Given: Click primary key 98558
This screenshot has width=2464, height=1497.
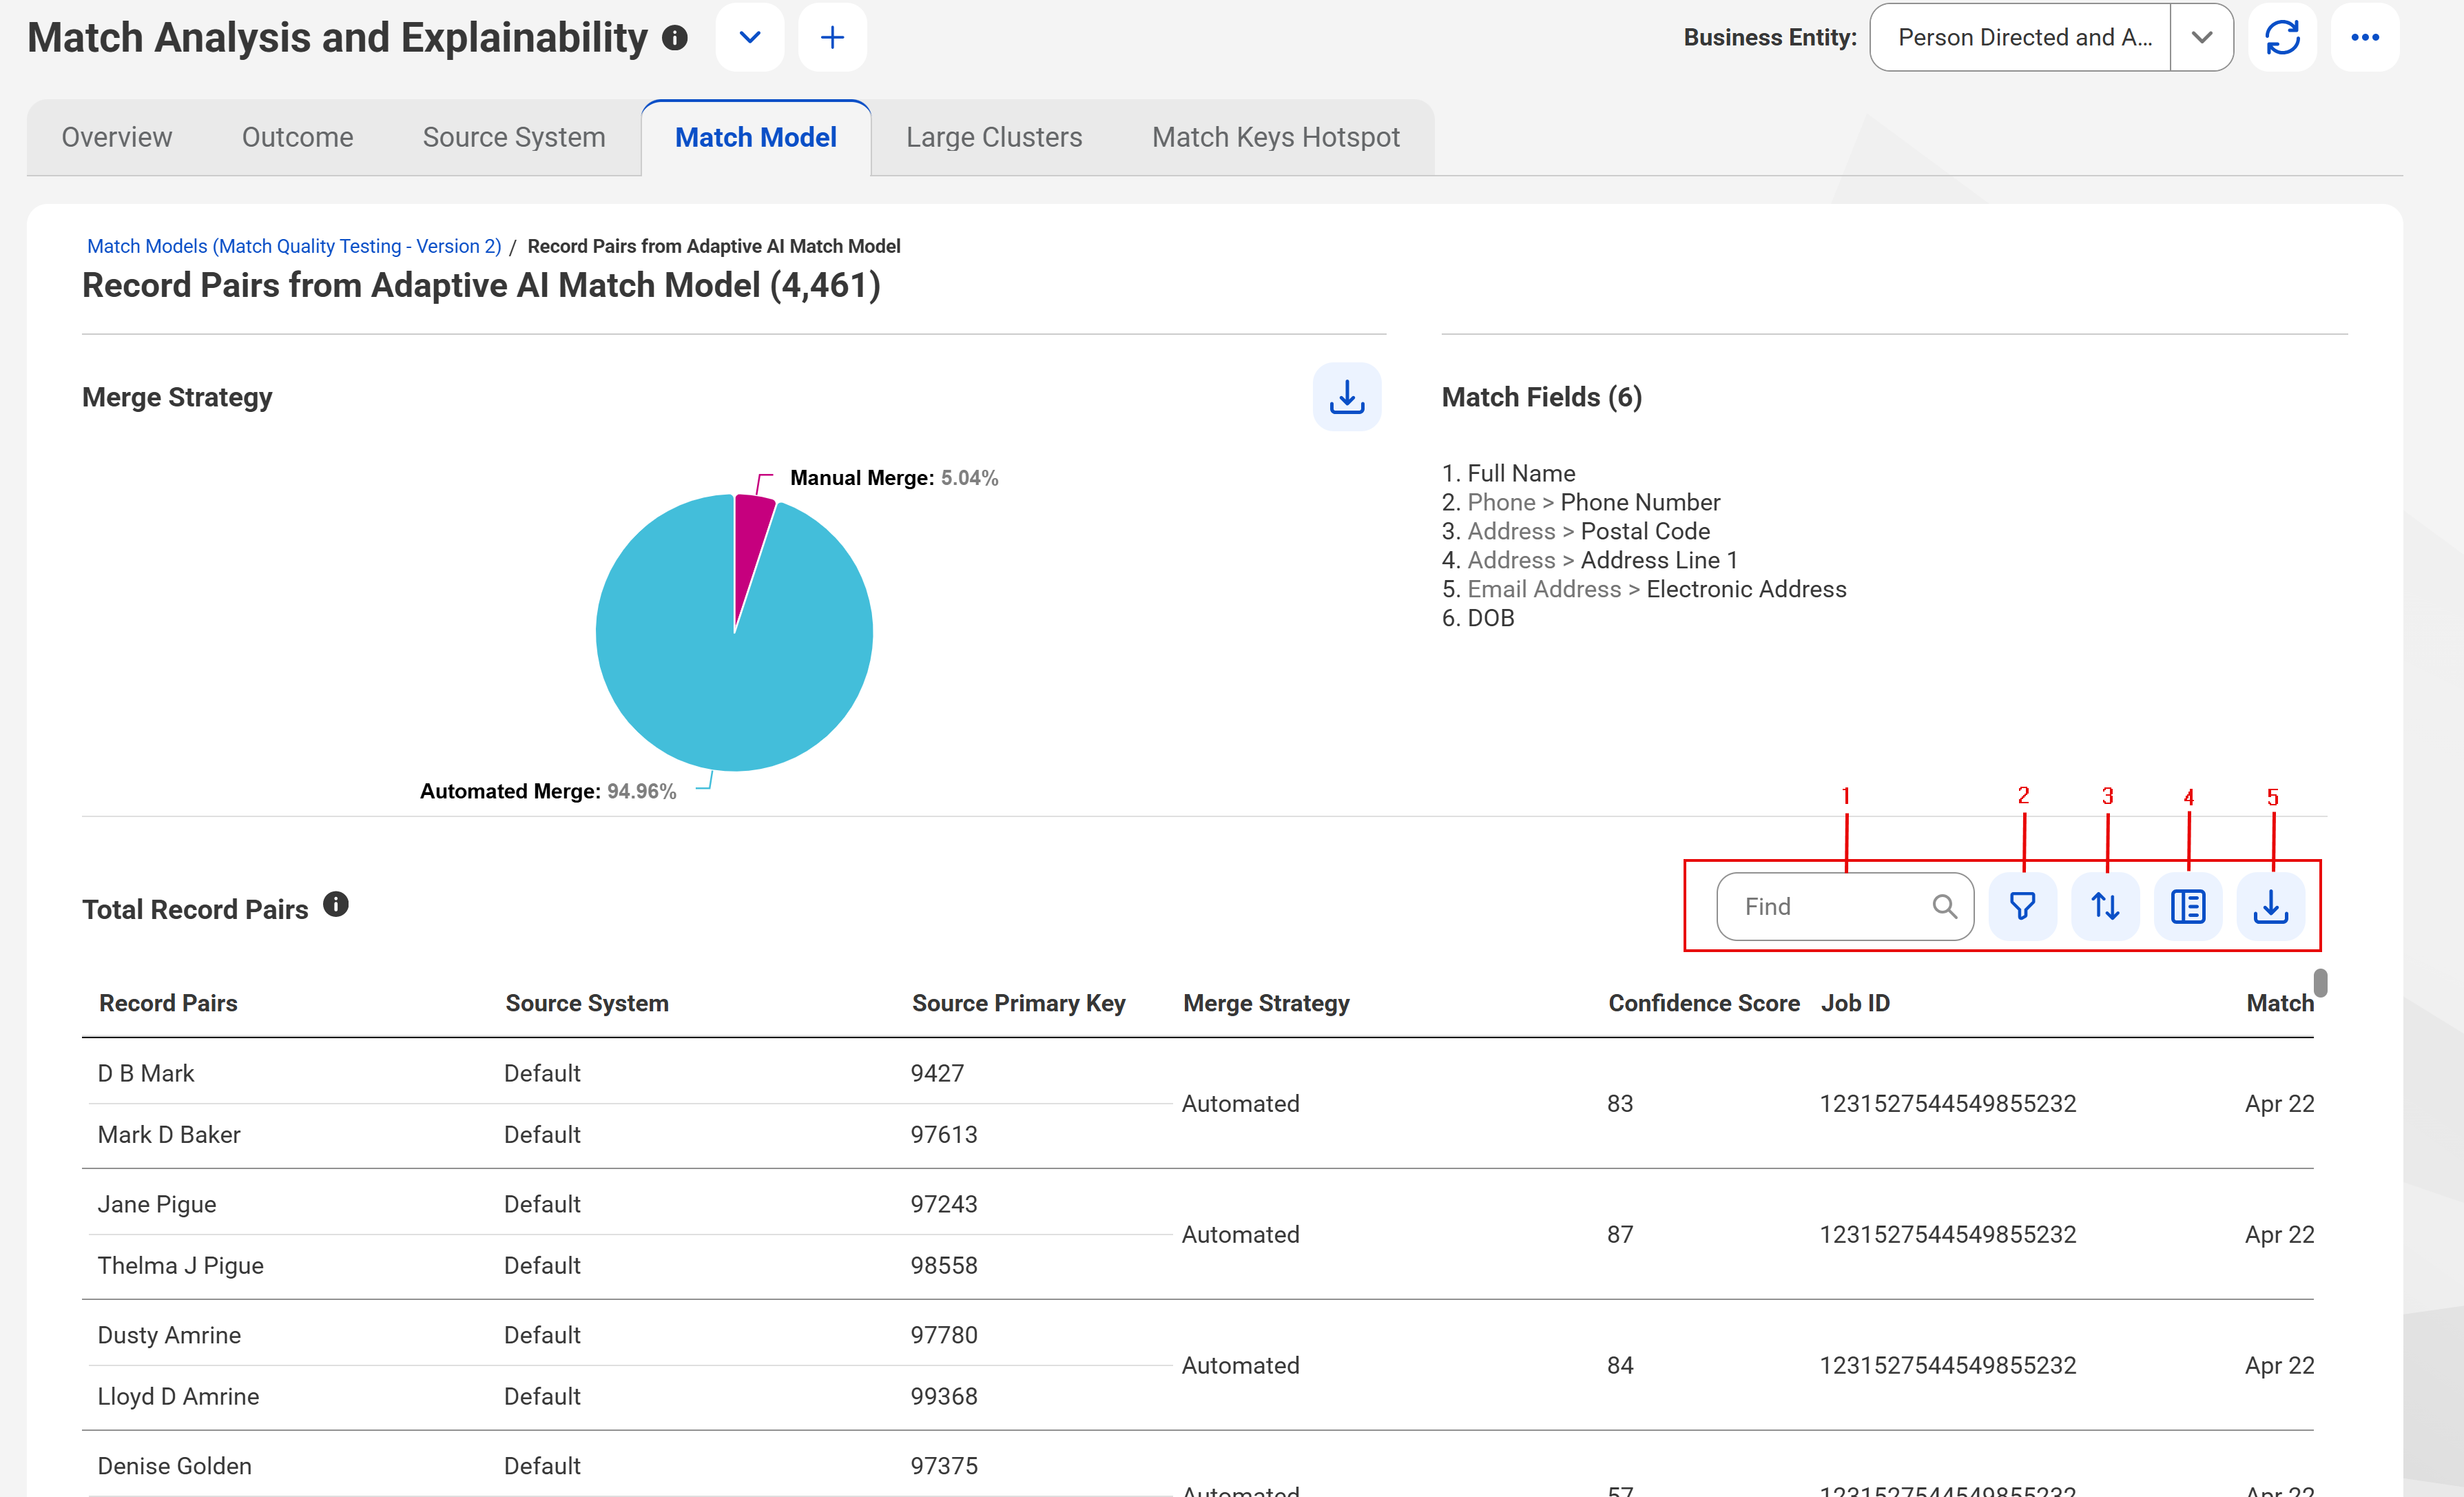Looking at the screenshot, I should tap(944, 1265).
